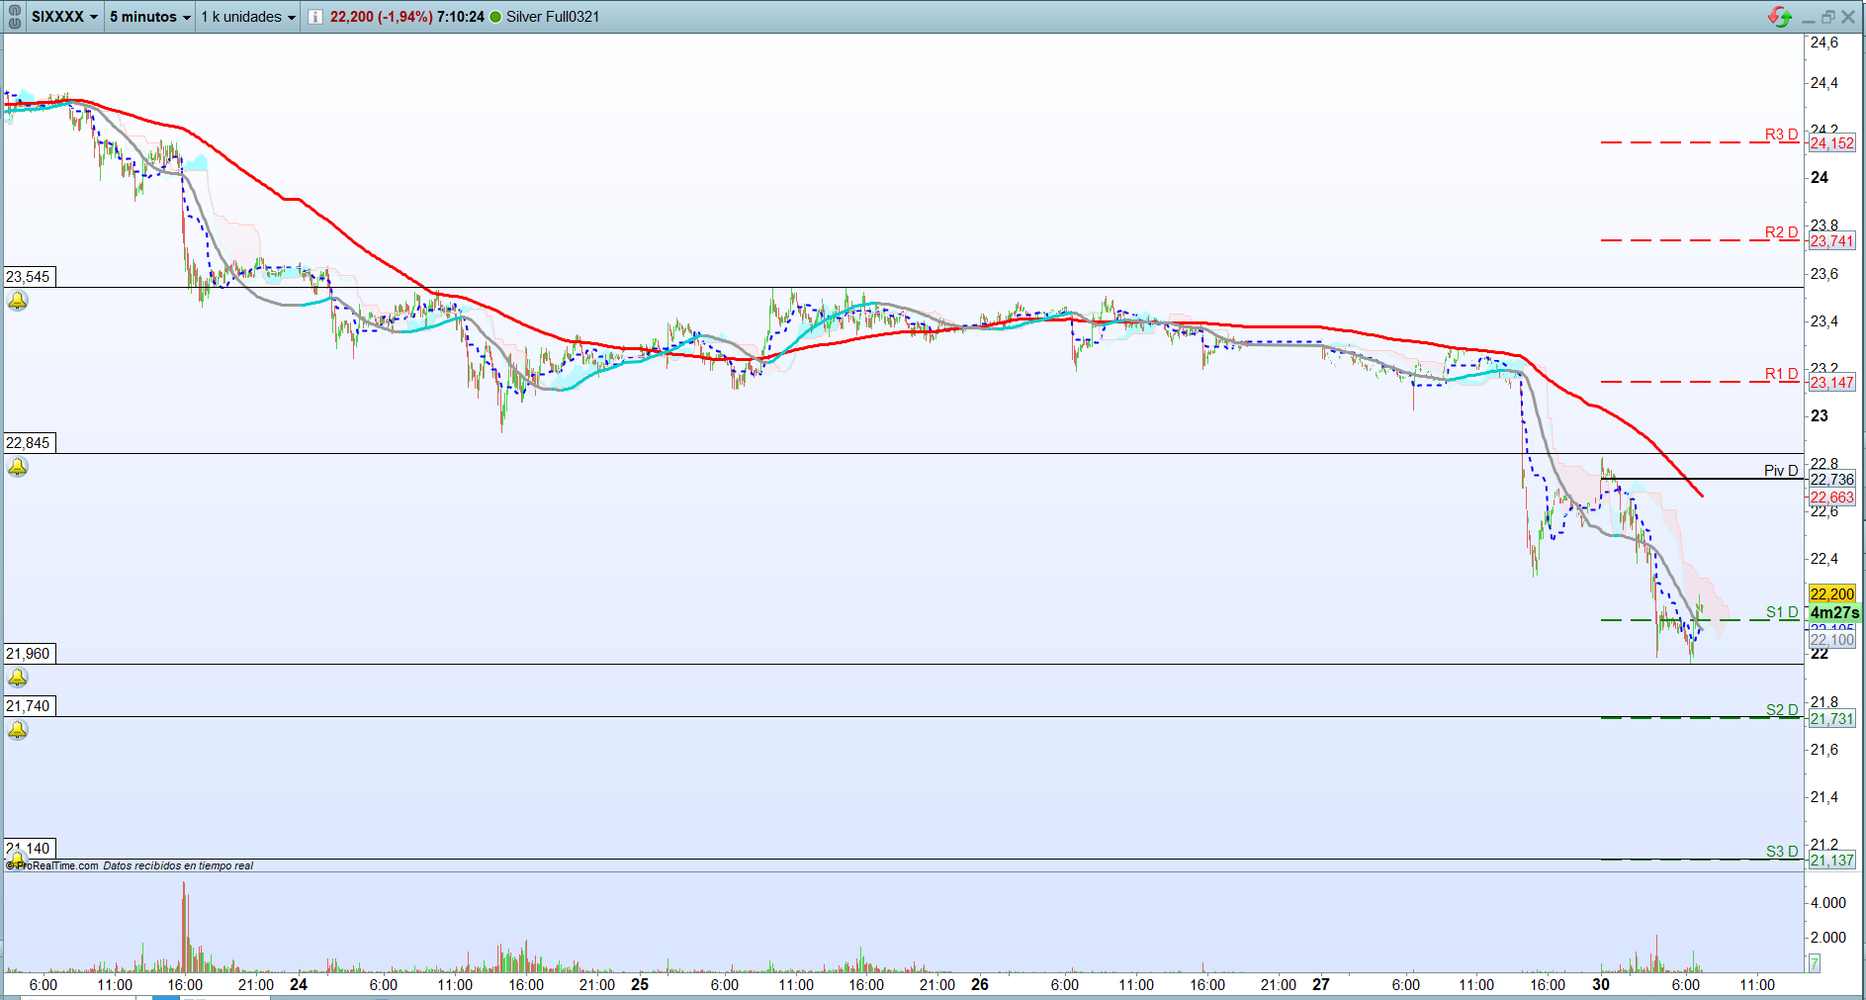Click the chart link chain icon
Image resolution: width=1866 pixels, height=1000 pixels.
[x=14, y=16]
